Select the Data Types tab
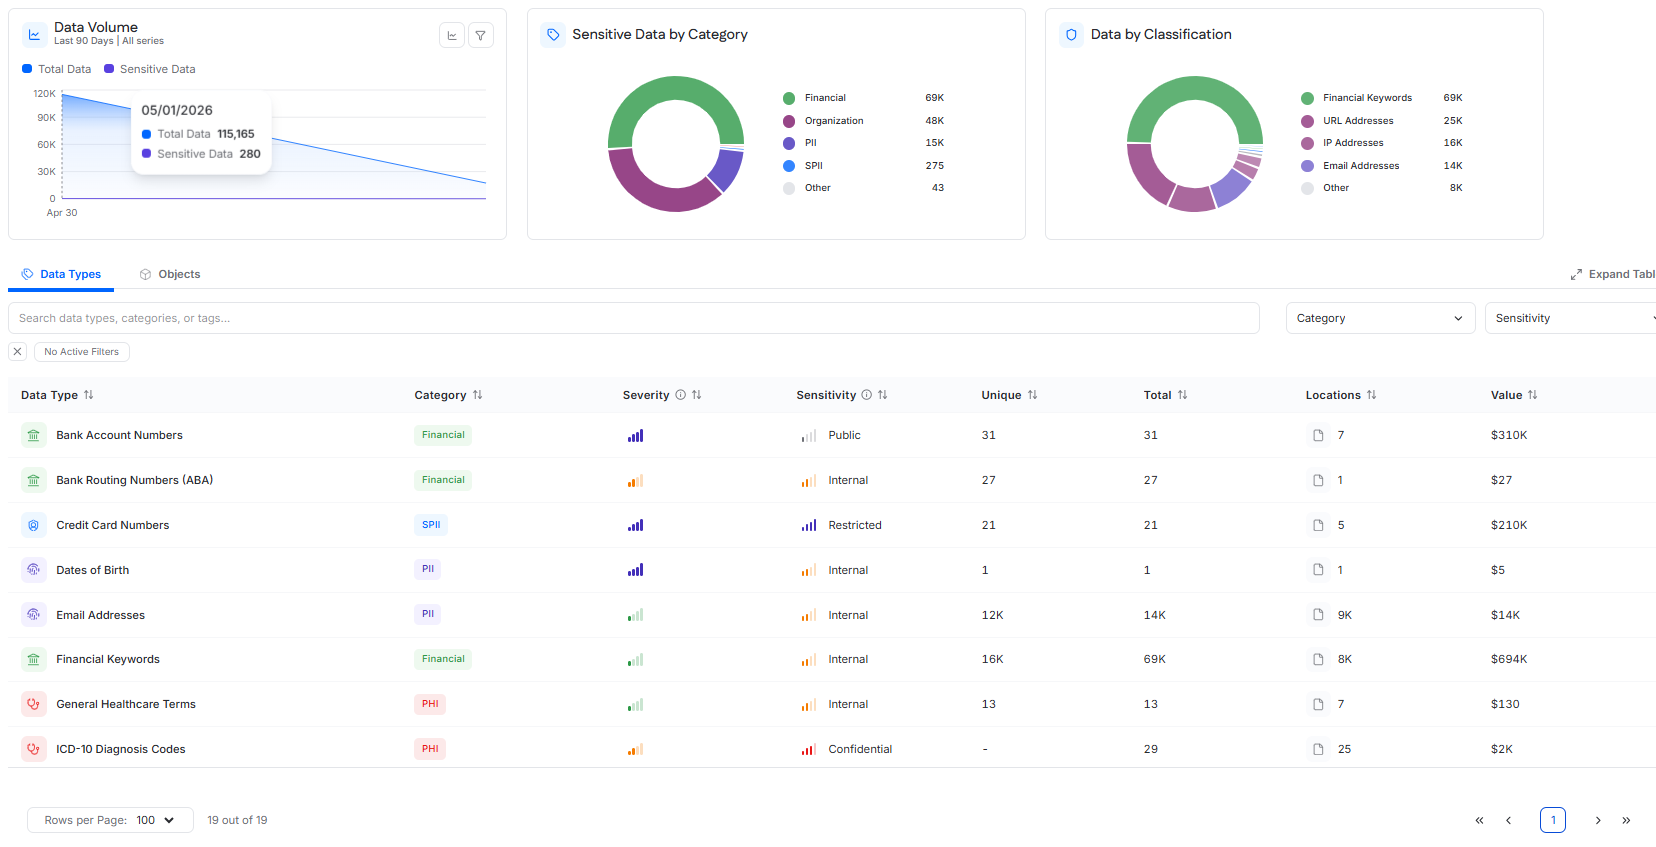Image resolution: width=1656 pixels, height=847 pixels. coord(61,274)
